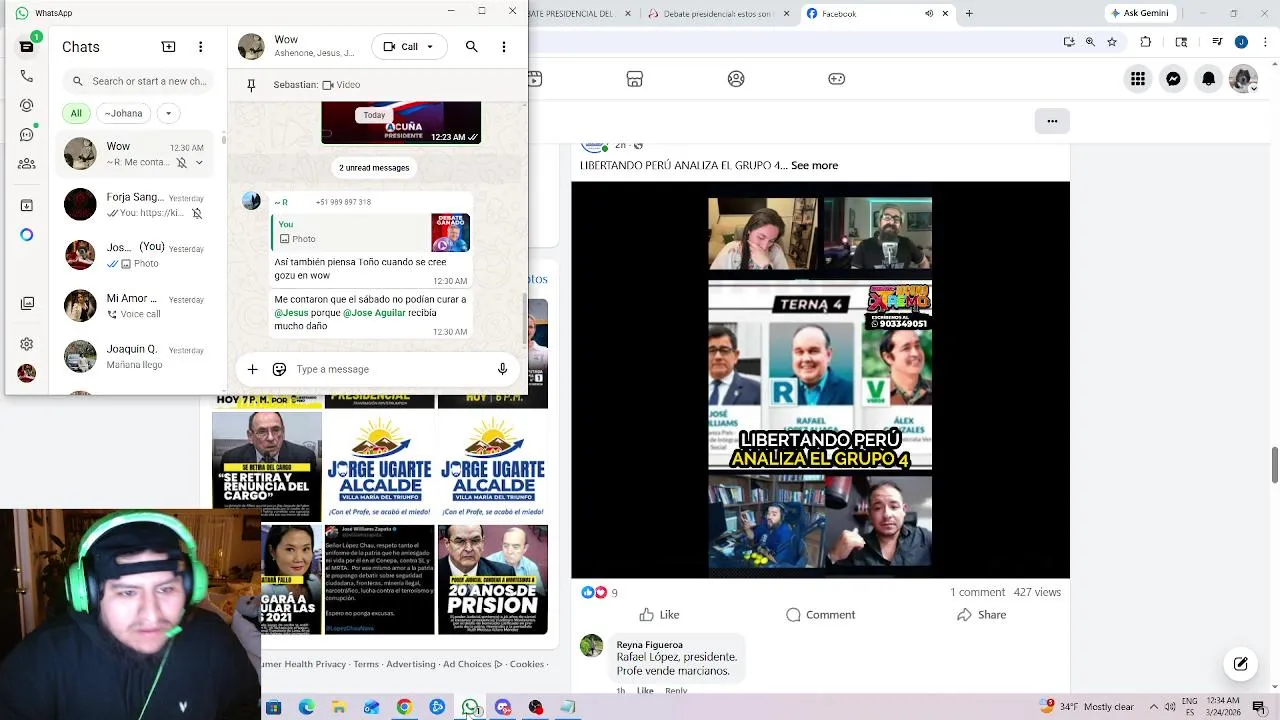Play the Libertando Perú video thumbnail
Screen dimensions: 1280x720
click(820, 380)
